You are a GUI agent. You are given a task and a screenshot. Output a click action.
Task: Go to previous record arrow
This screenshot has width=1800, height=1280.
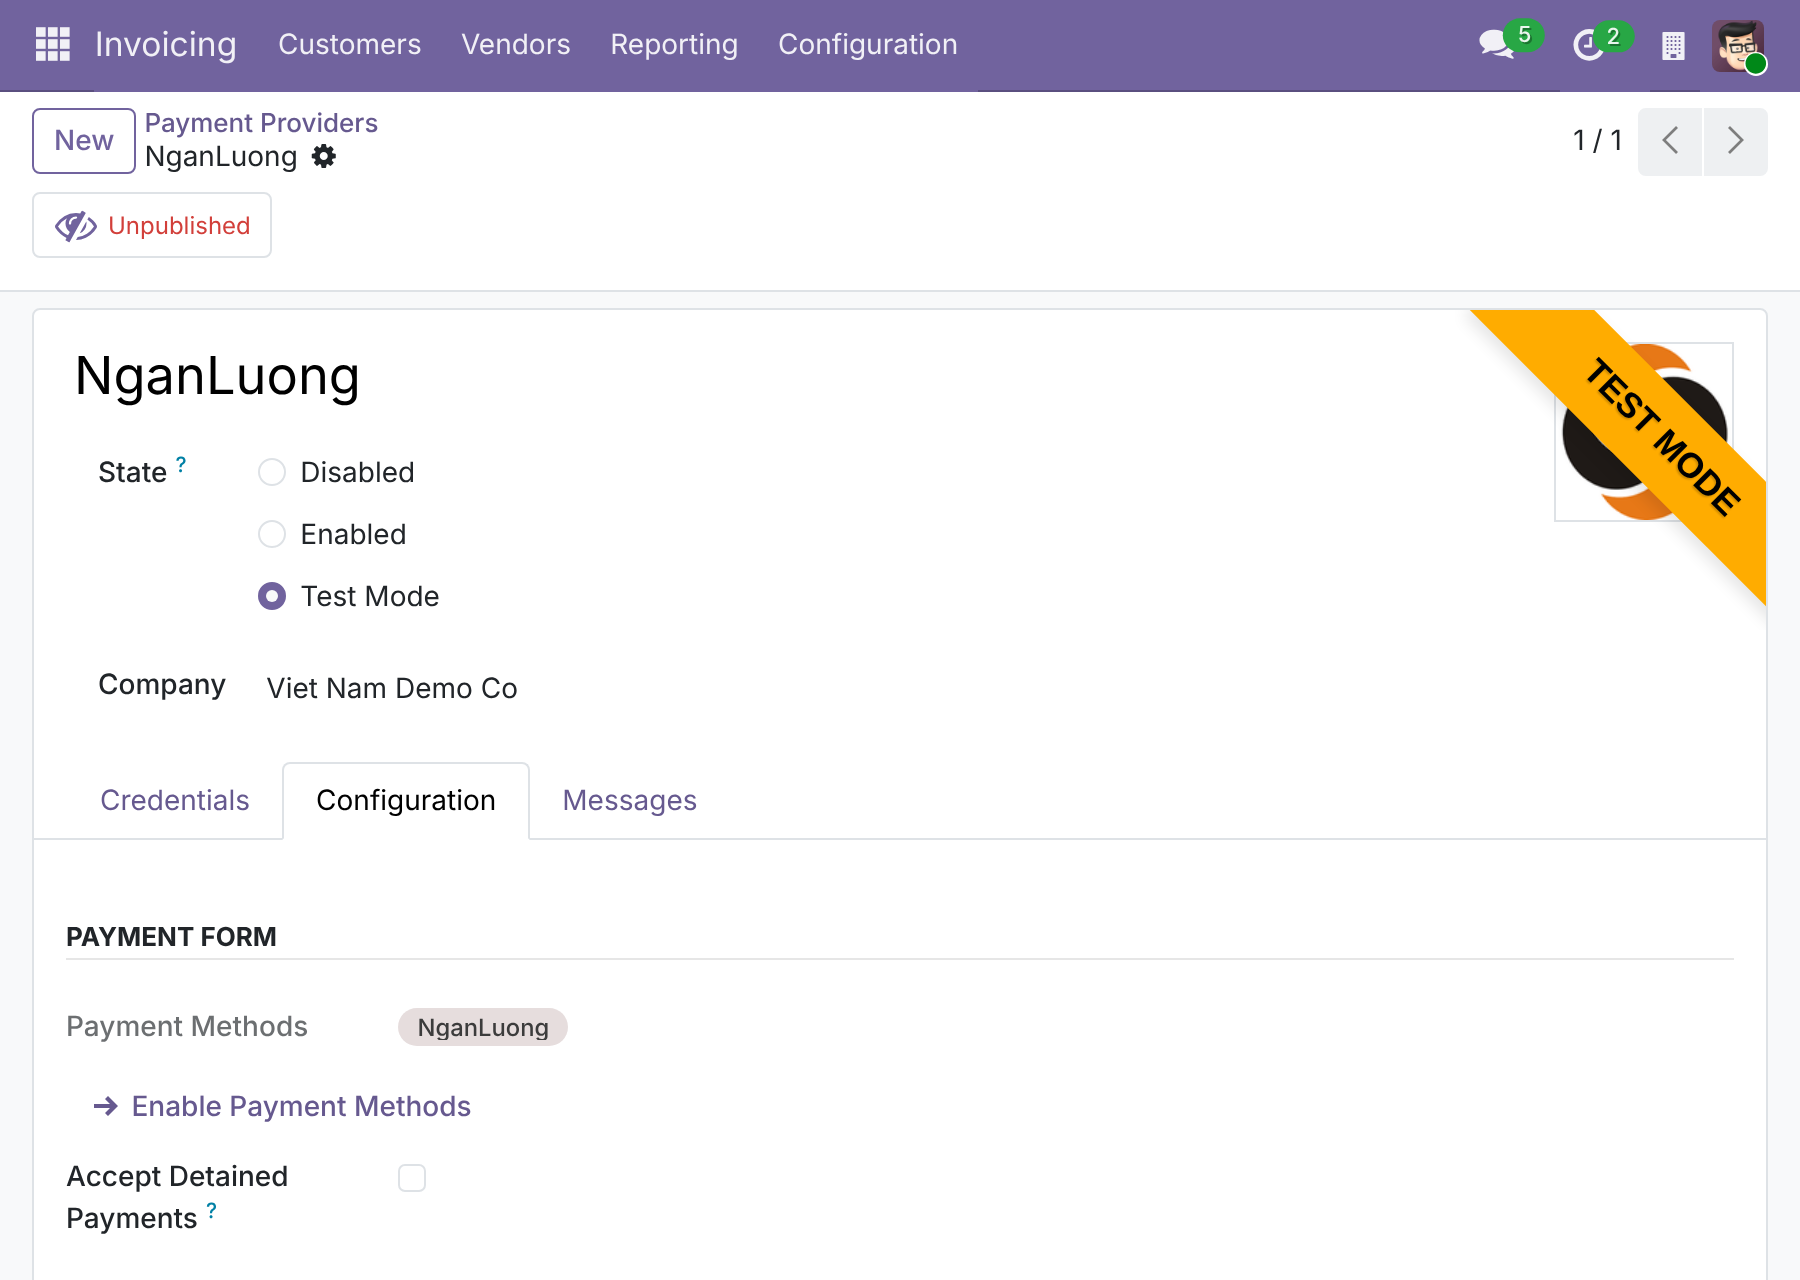[1670, 141]
